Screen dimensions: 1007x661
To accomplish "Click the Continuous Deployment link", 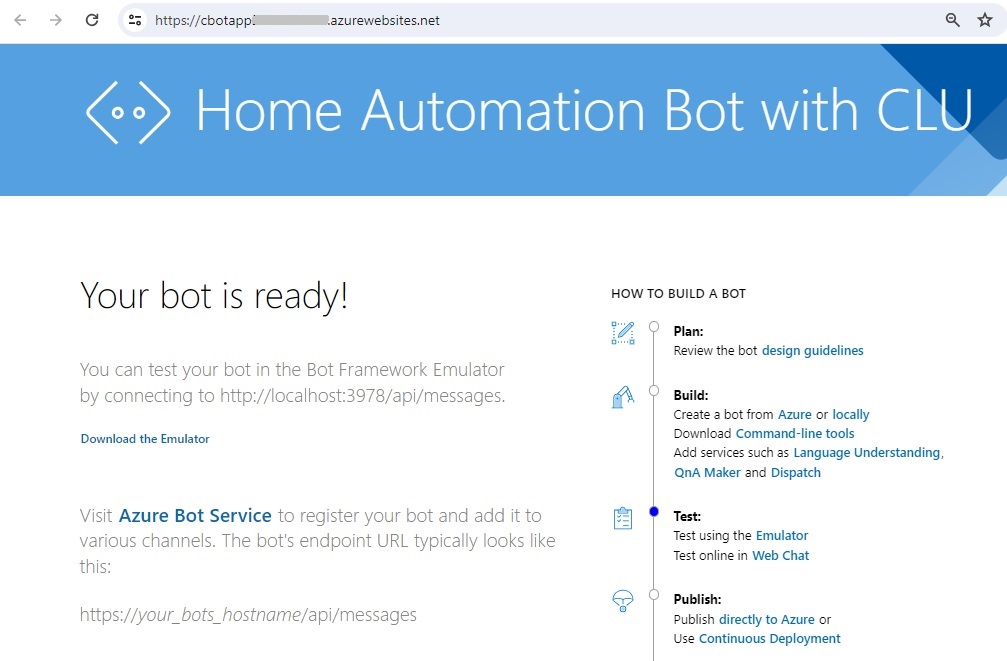I will 769,639.
